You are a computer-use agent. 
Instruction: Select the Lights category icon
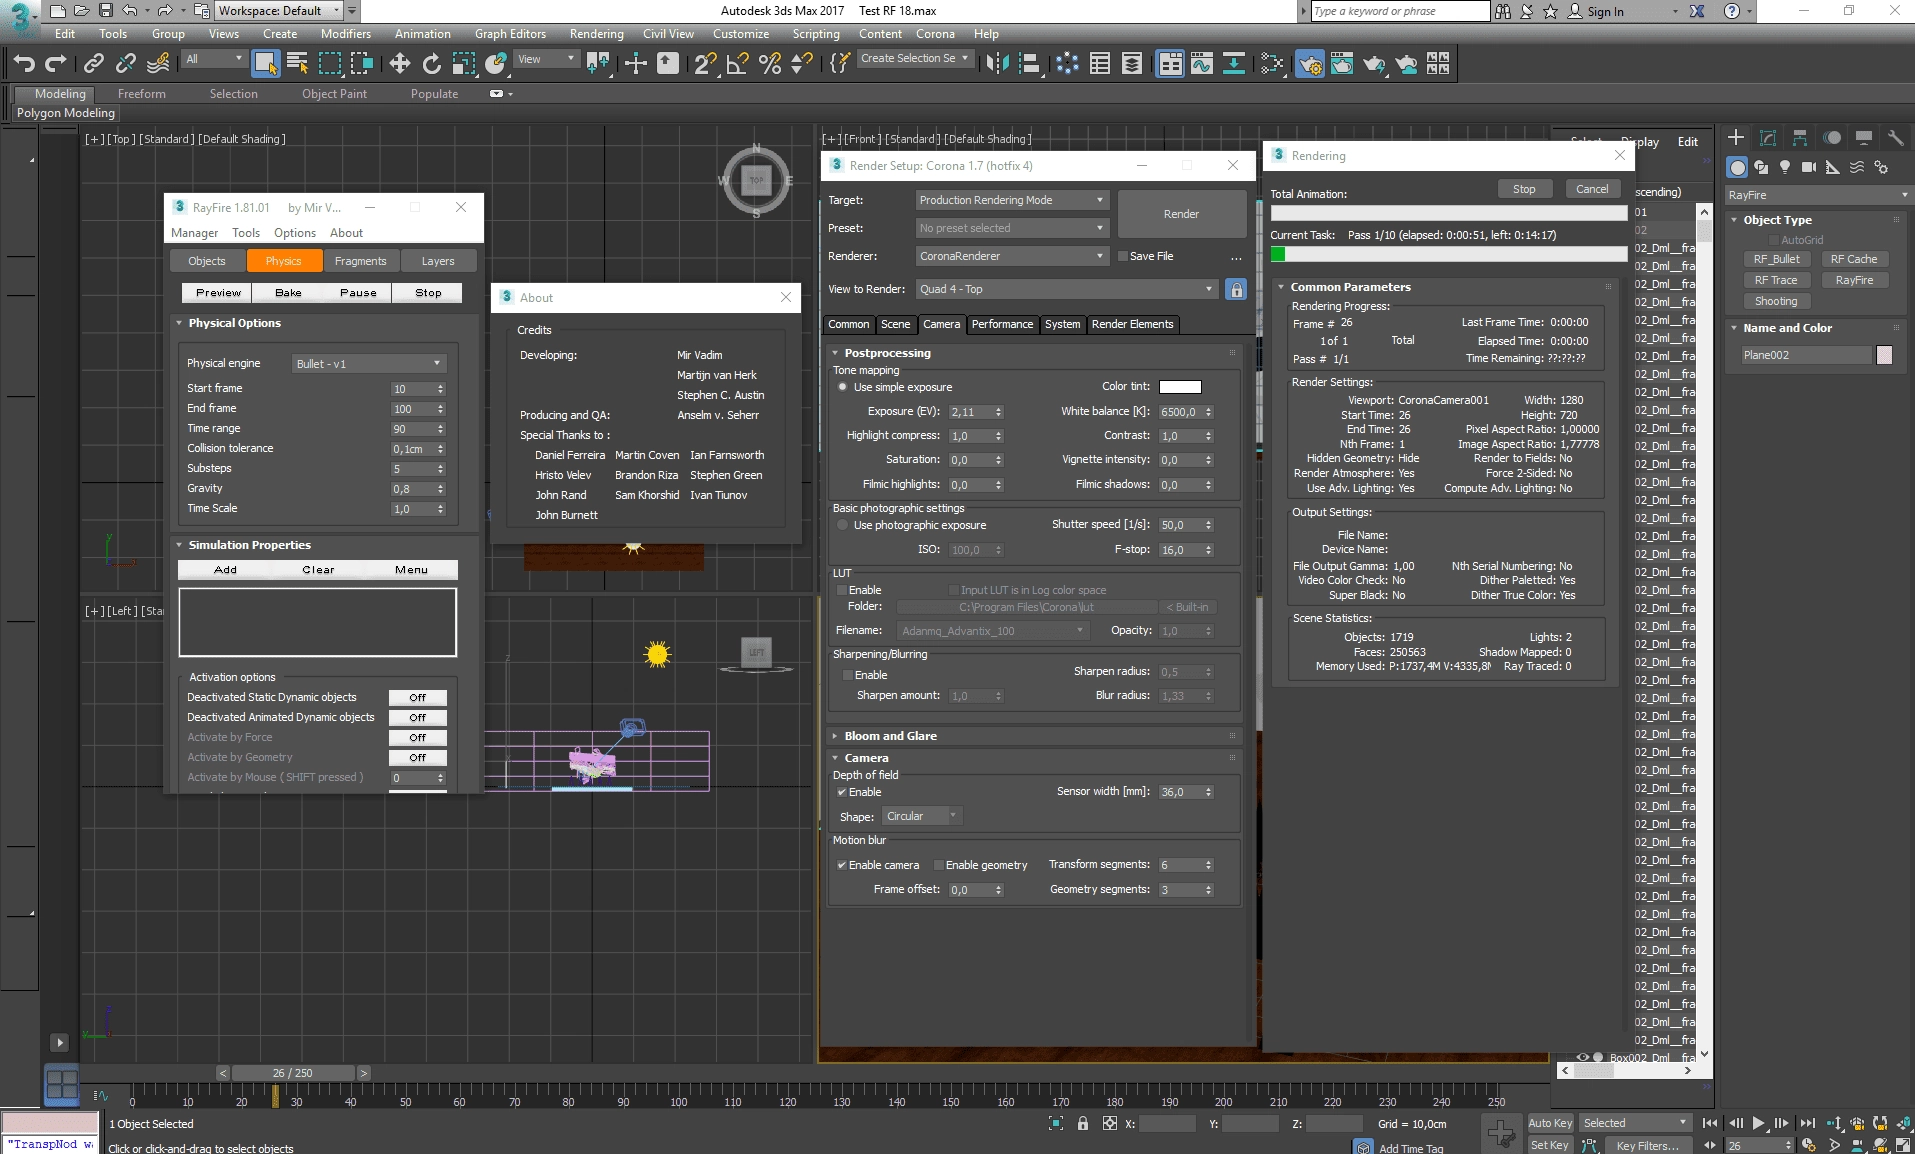click(x=1785, y=167)
